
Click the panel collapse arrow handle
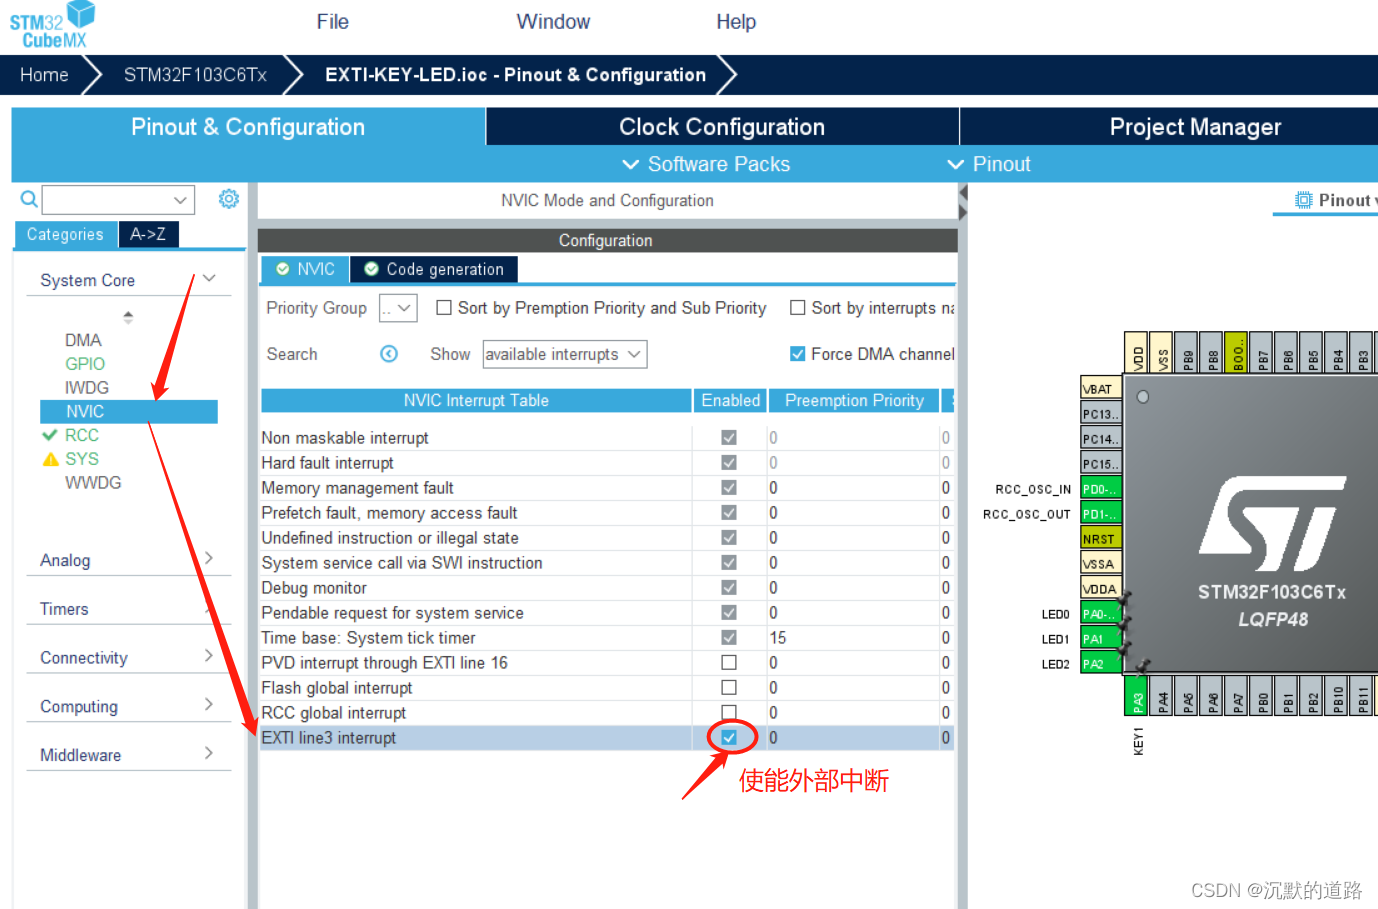pyautogui.click(x=963, y=203)
